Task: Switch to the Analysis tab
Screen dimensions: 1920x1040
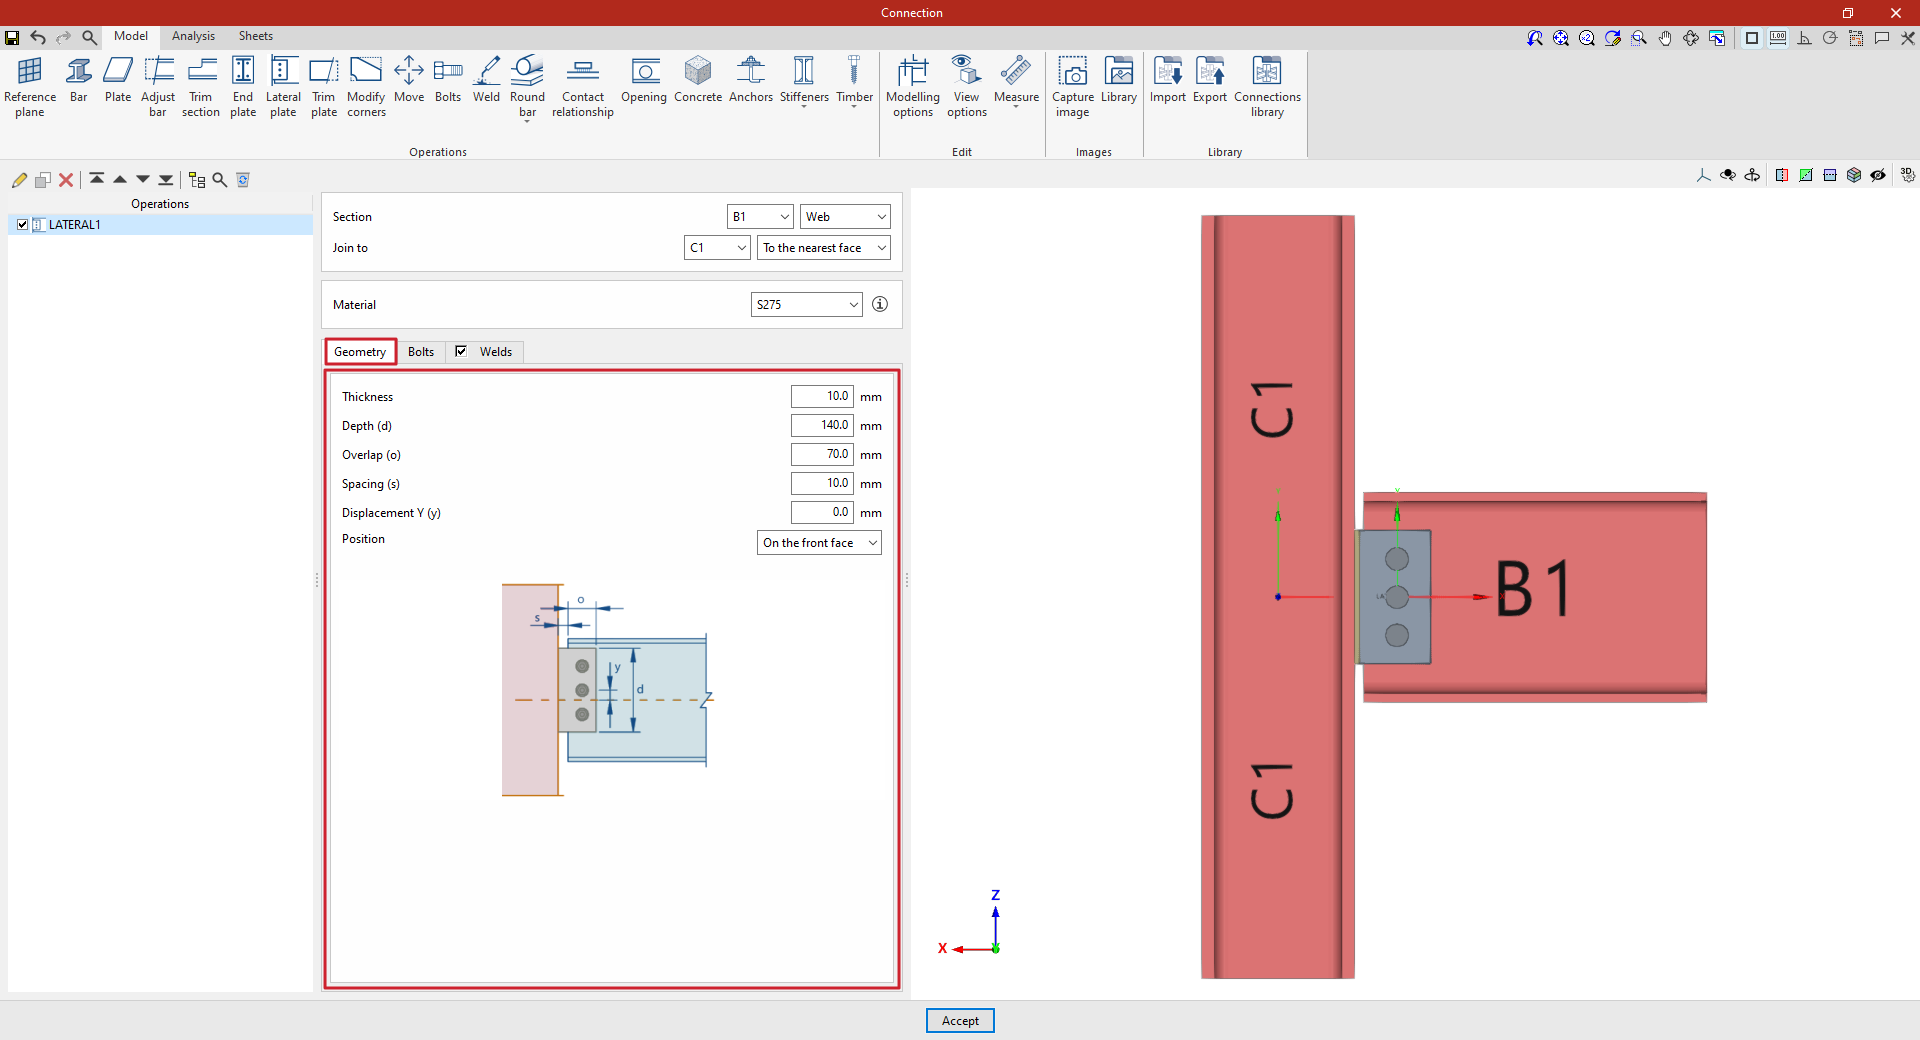Action: click(193, 36)
